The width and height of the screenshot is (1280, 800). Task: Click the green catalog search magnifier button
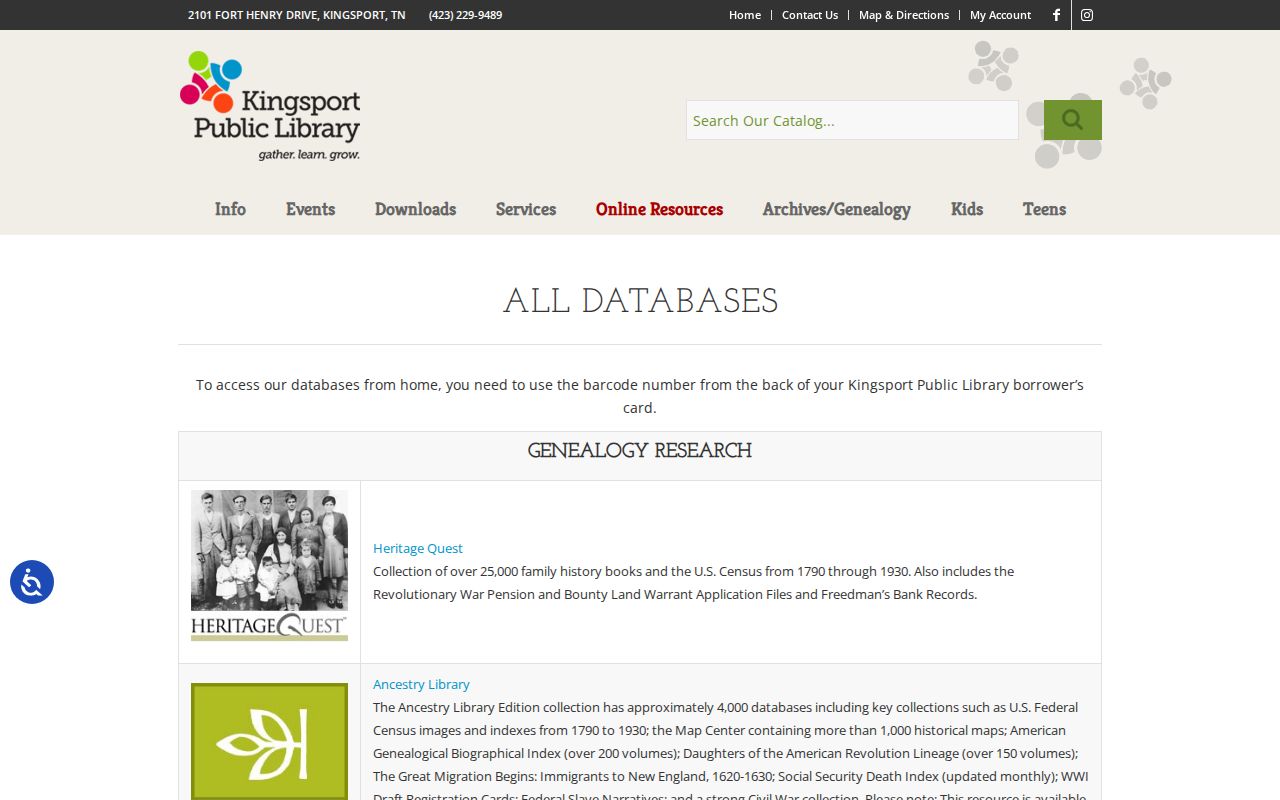coord(1073,120)
